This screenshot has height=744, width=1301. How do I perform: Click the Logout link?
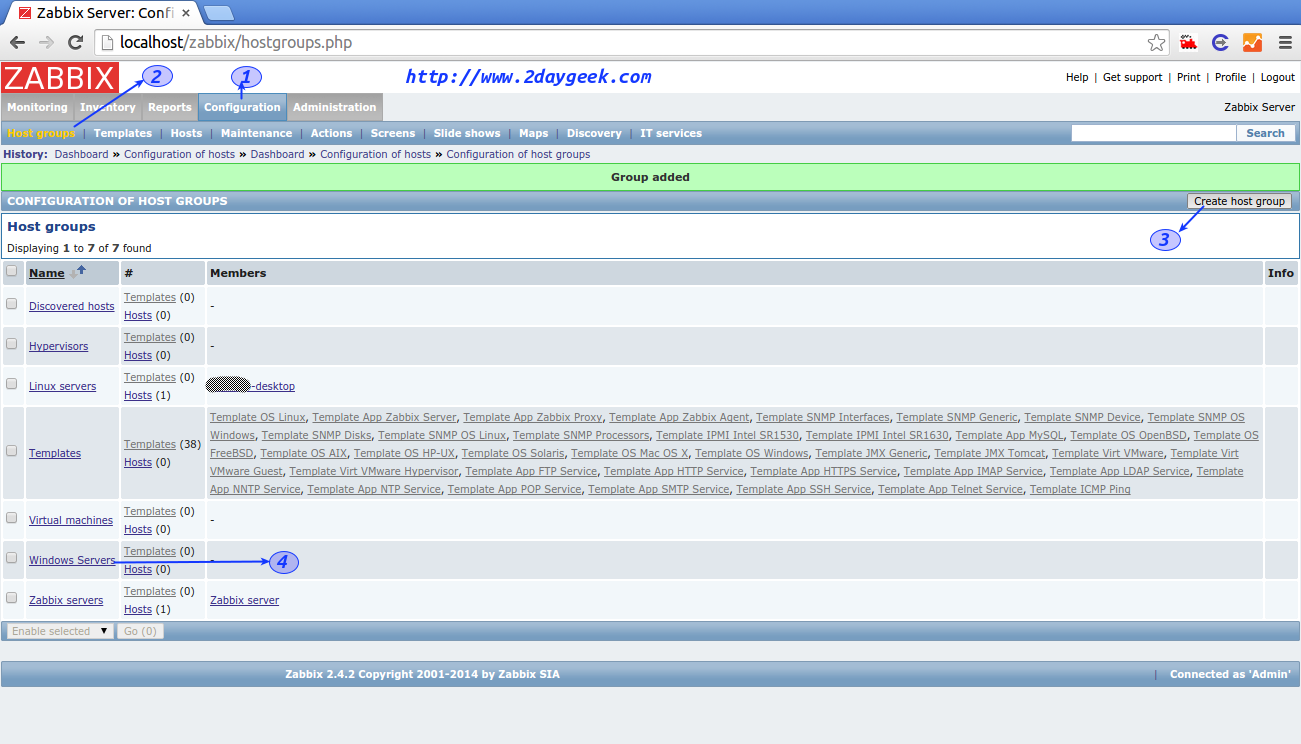pyautogui.click(x=1278, y=77)
